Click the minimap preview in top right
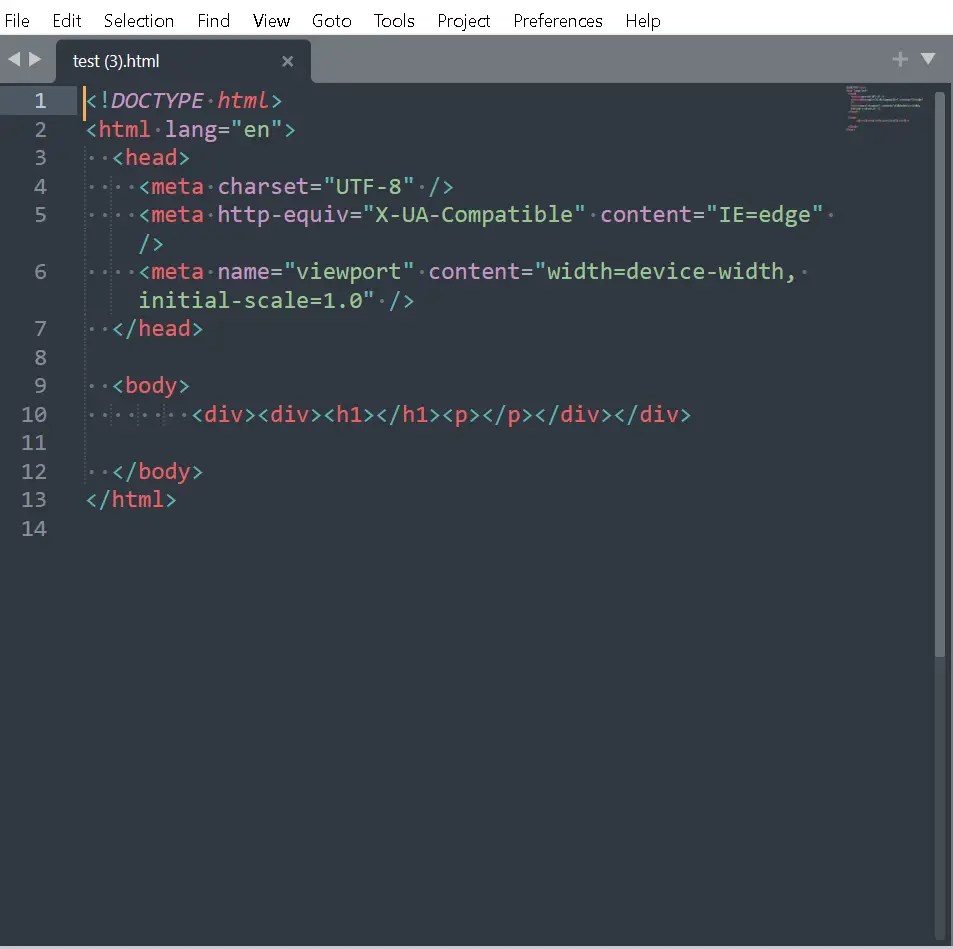 tap(880, 110)
